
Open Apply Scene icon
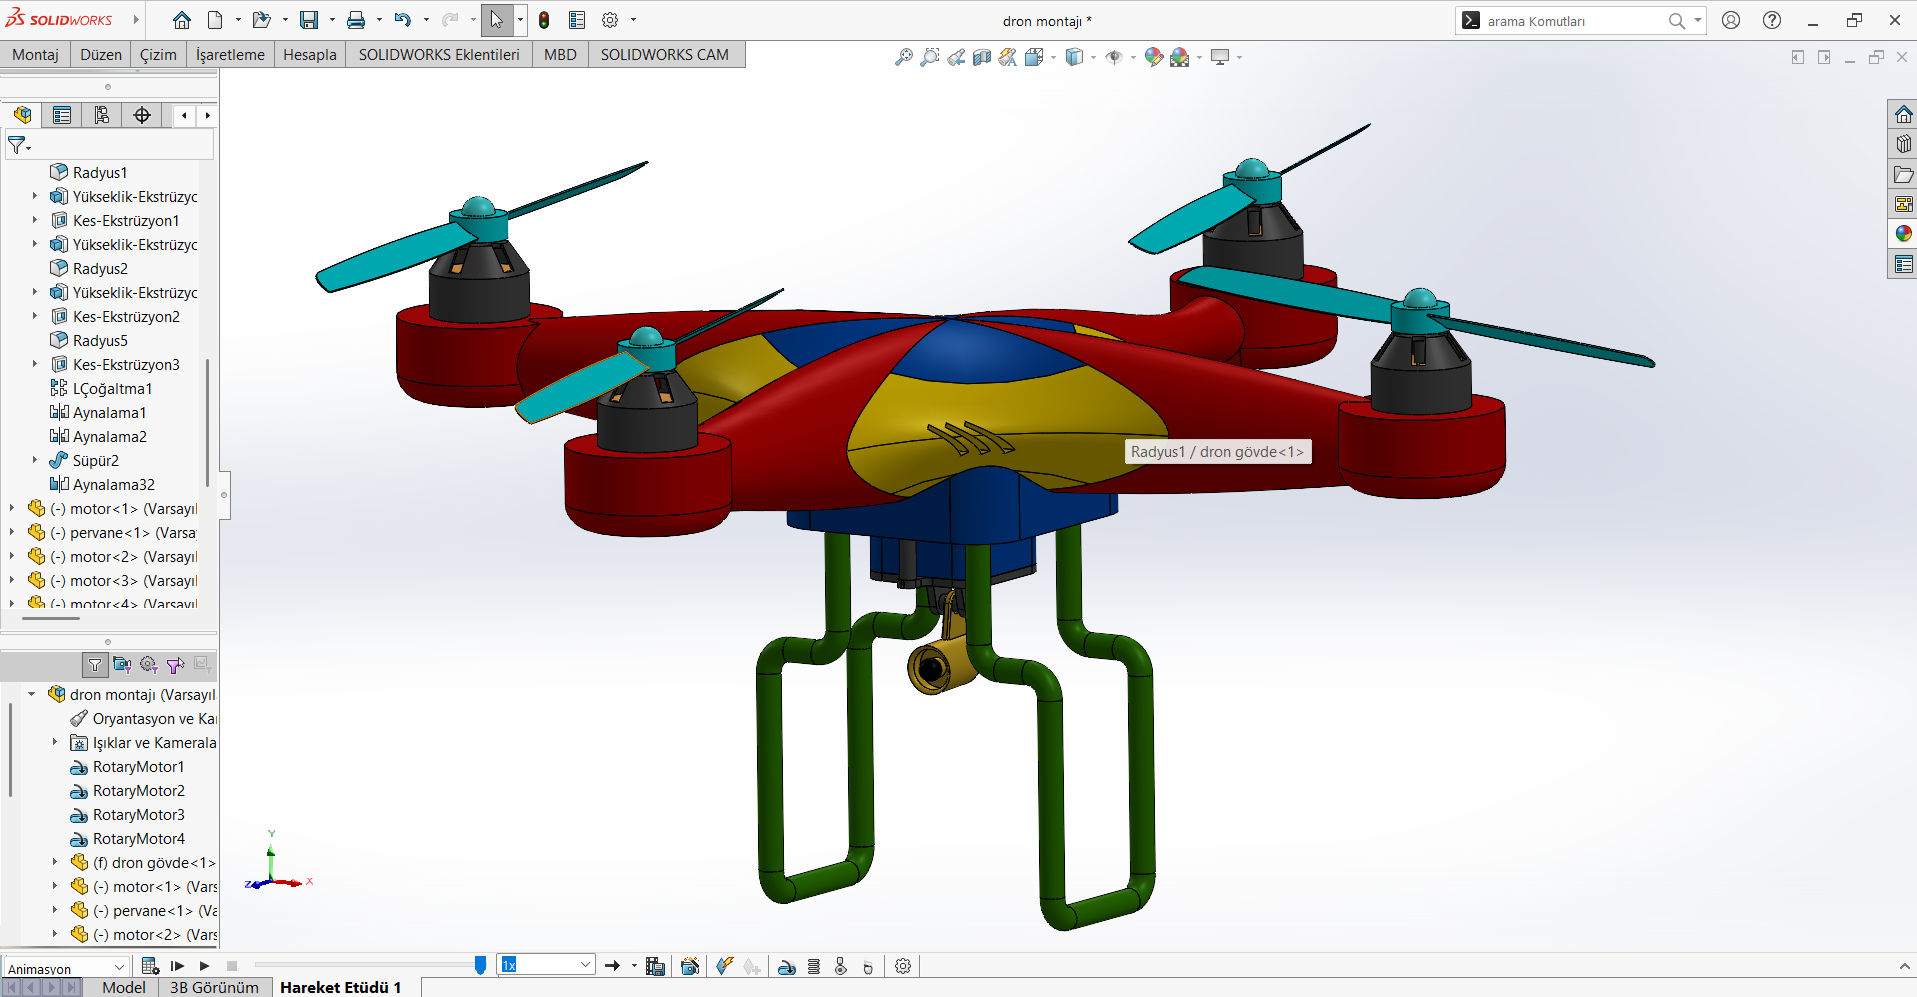coord(1180,57)
